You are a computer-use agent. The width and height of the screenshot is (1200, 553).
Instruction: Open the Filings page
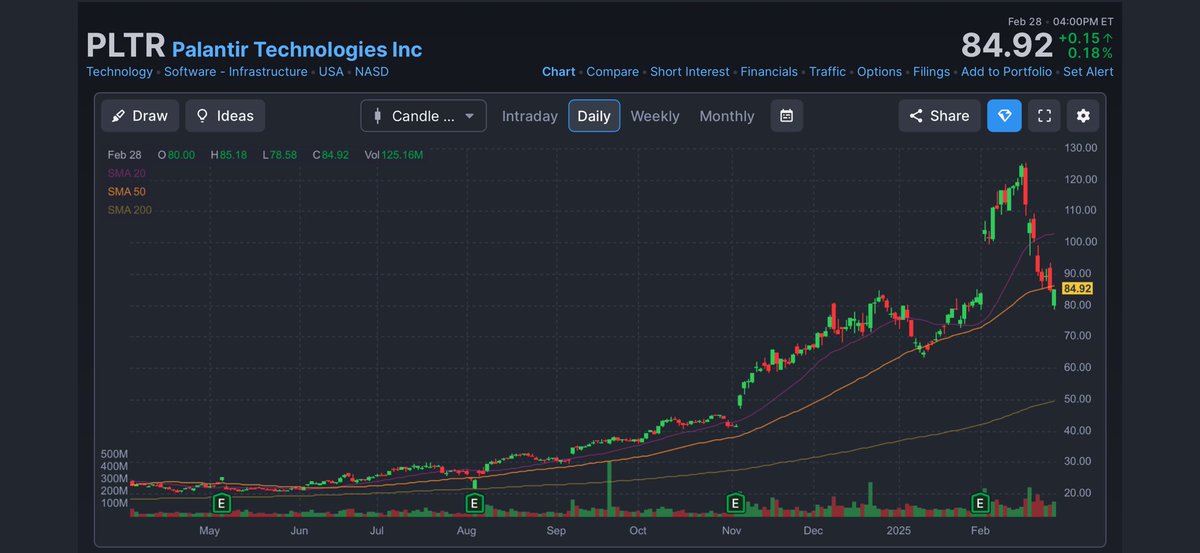tap(932, 72)
